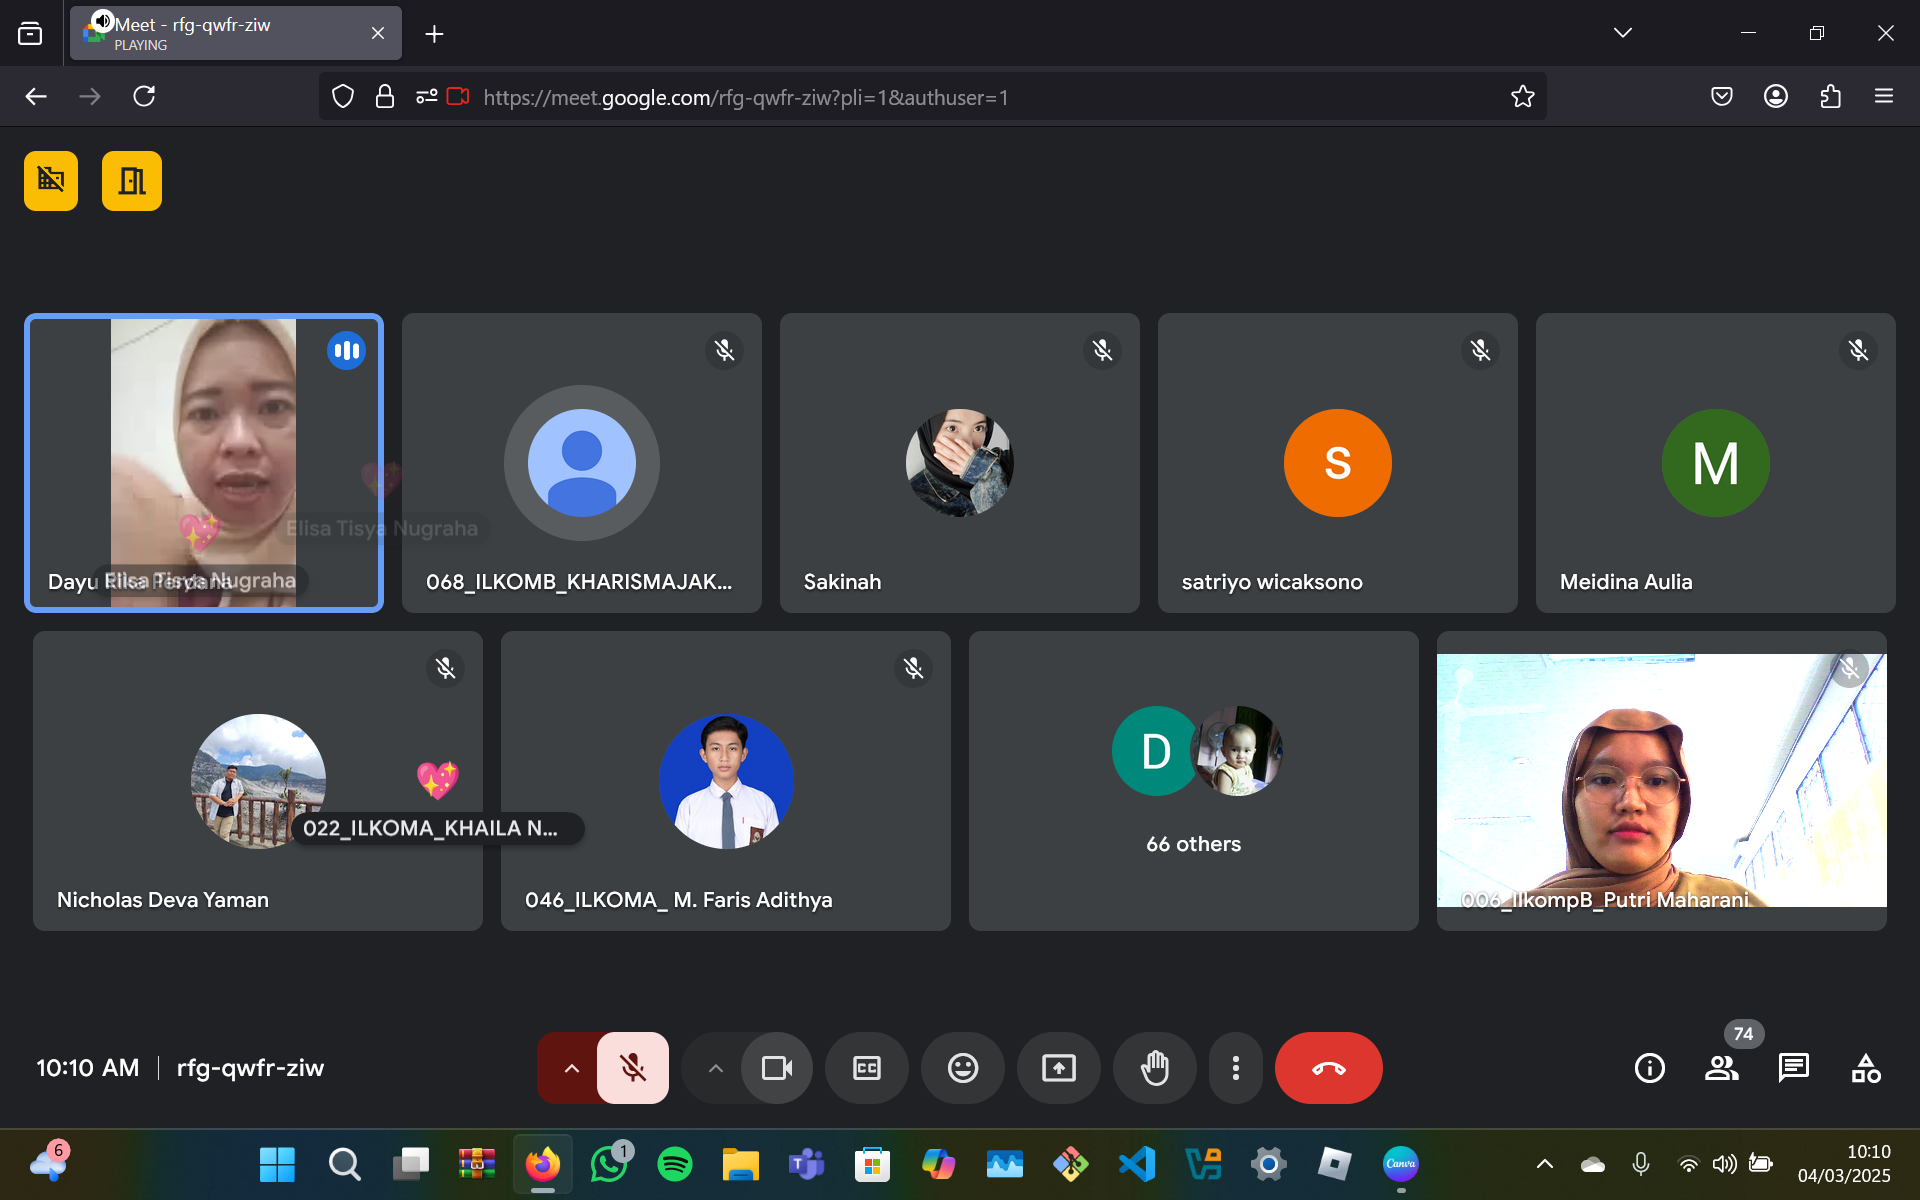Open the Activities shapes icon
Screen dimensions: 1920x1200
coord(1865,1068)
